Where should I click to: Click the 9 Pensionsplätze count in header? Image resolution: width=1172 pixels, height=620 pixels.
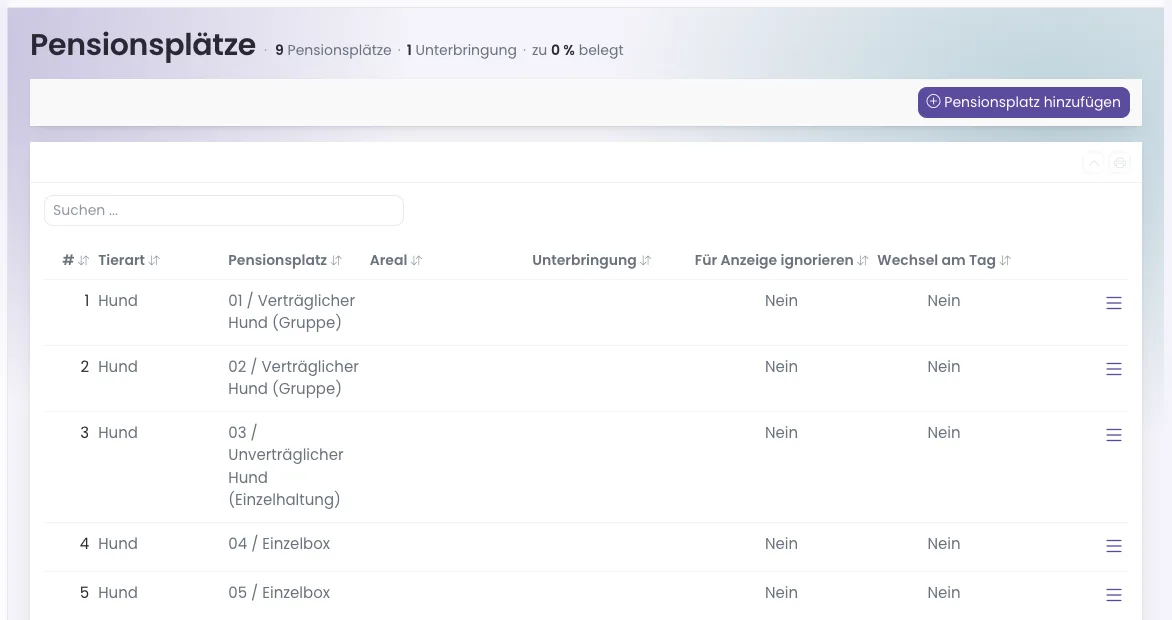(333, 50)
